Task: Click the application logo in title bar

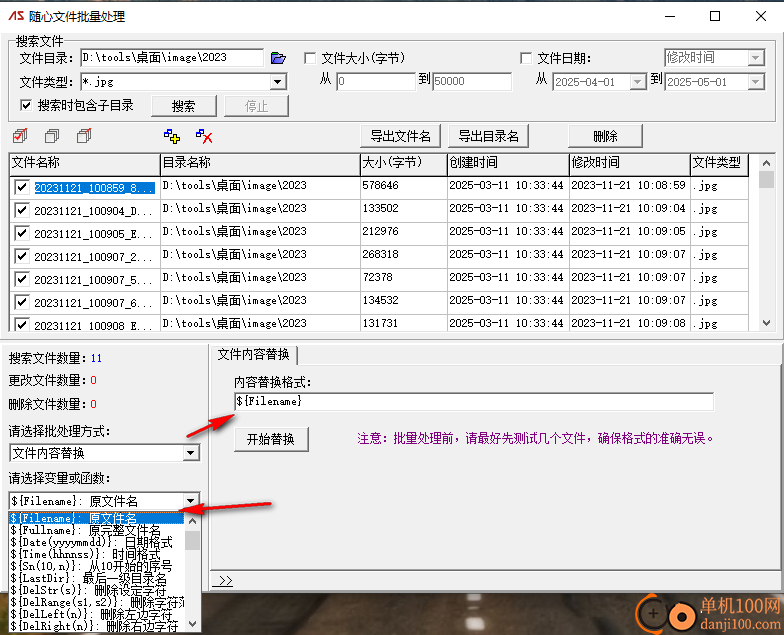Action: [16, 16]
